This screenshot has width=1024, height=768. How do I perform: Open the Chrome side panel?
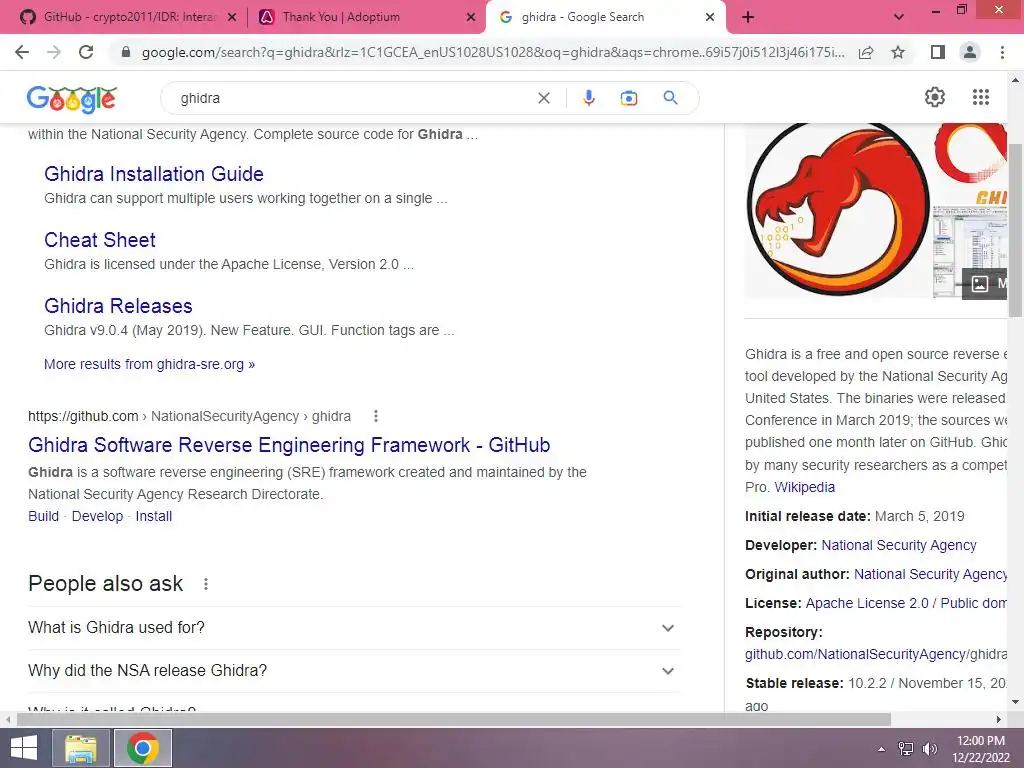pyautogui.click(x=938, y=52)
